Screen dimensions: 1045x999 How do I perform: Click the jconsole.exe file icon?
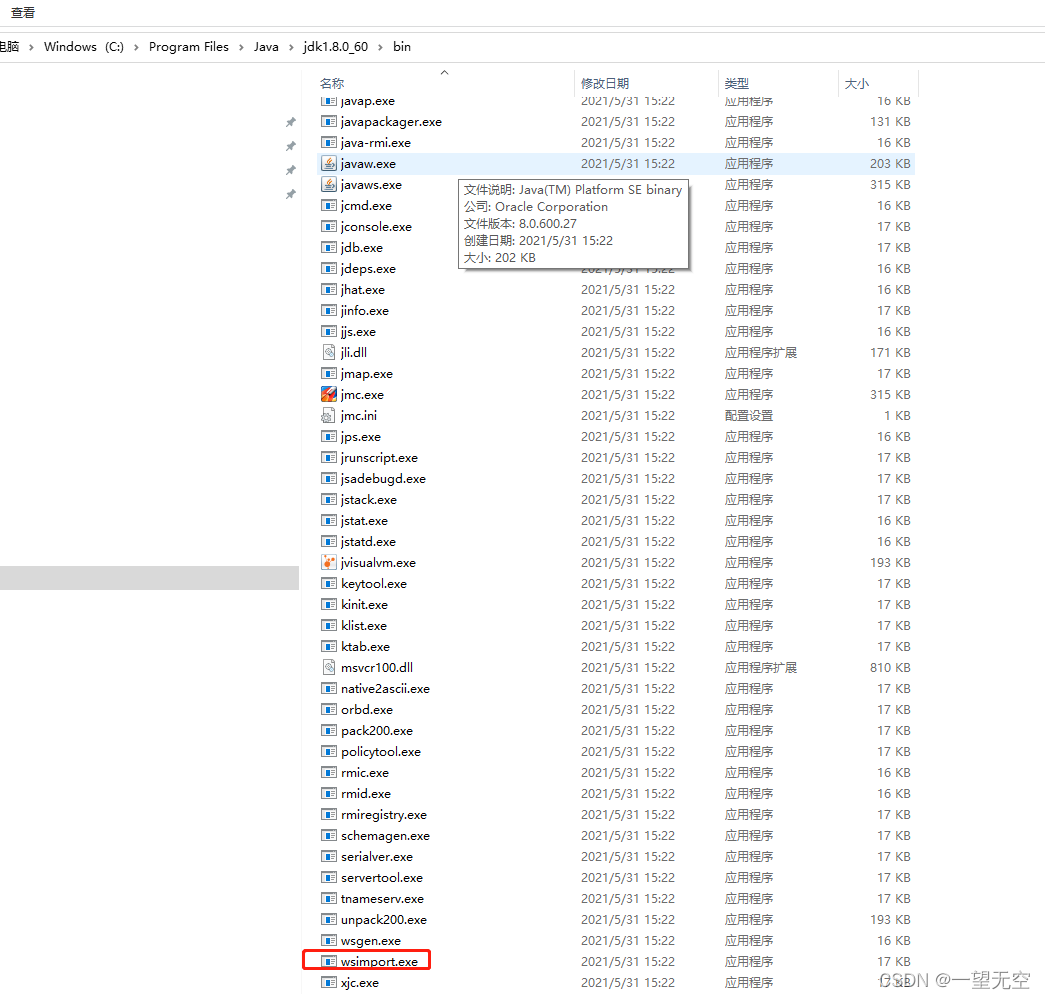(329, 227)
